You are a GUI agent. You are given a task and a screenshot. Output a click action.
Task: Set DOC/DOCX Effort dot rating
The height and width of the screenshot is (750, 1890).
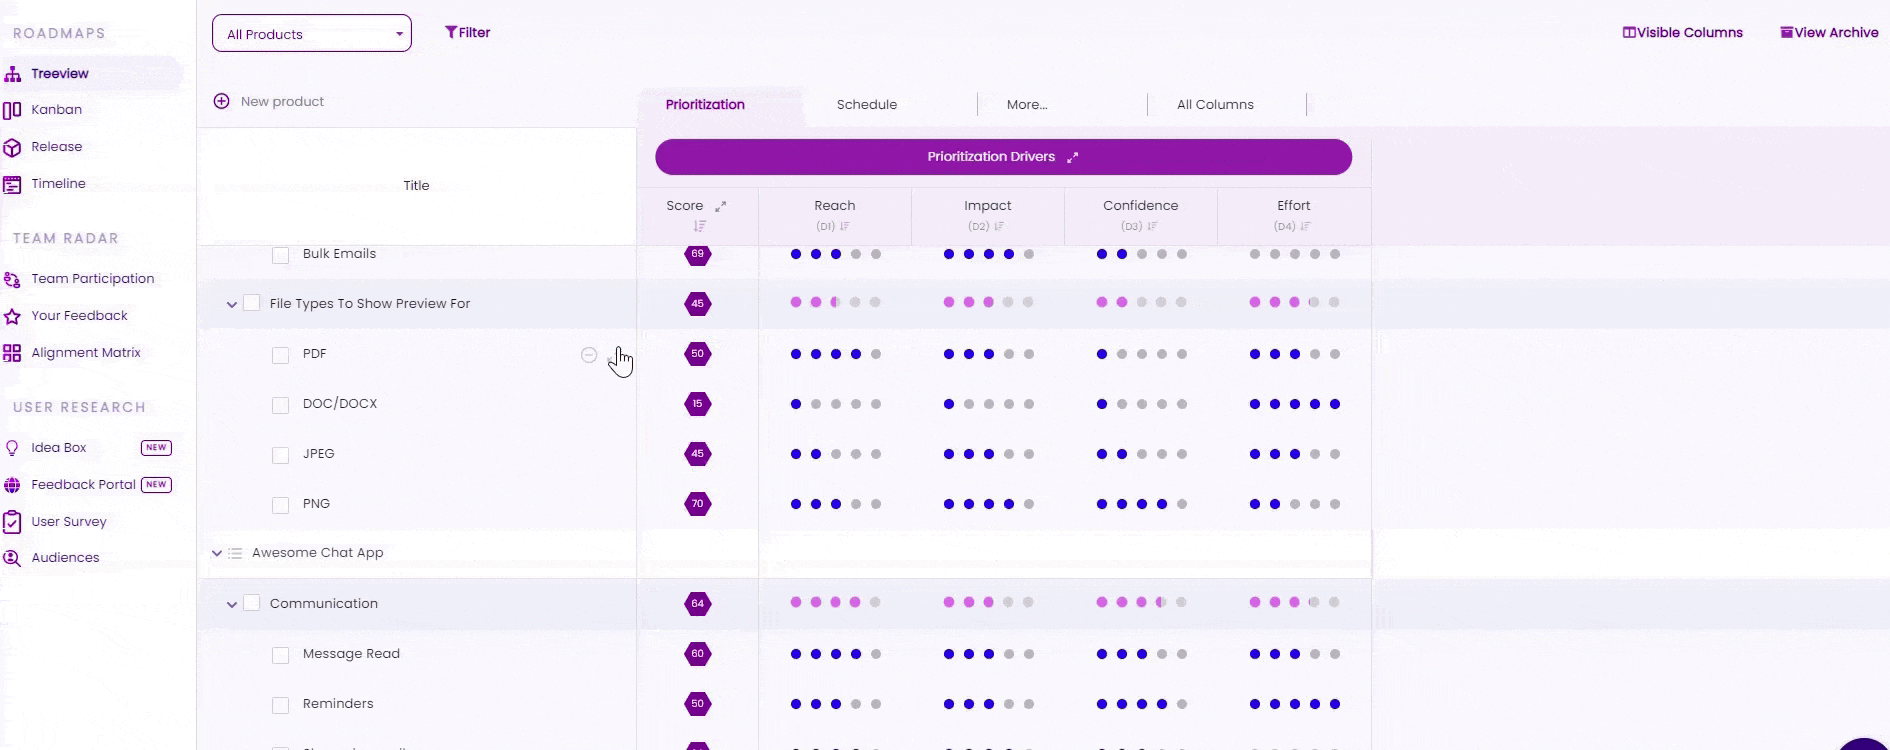click(x=1295, y=404)
